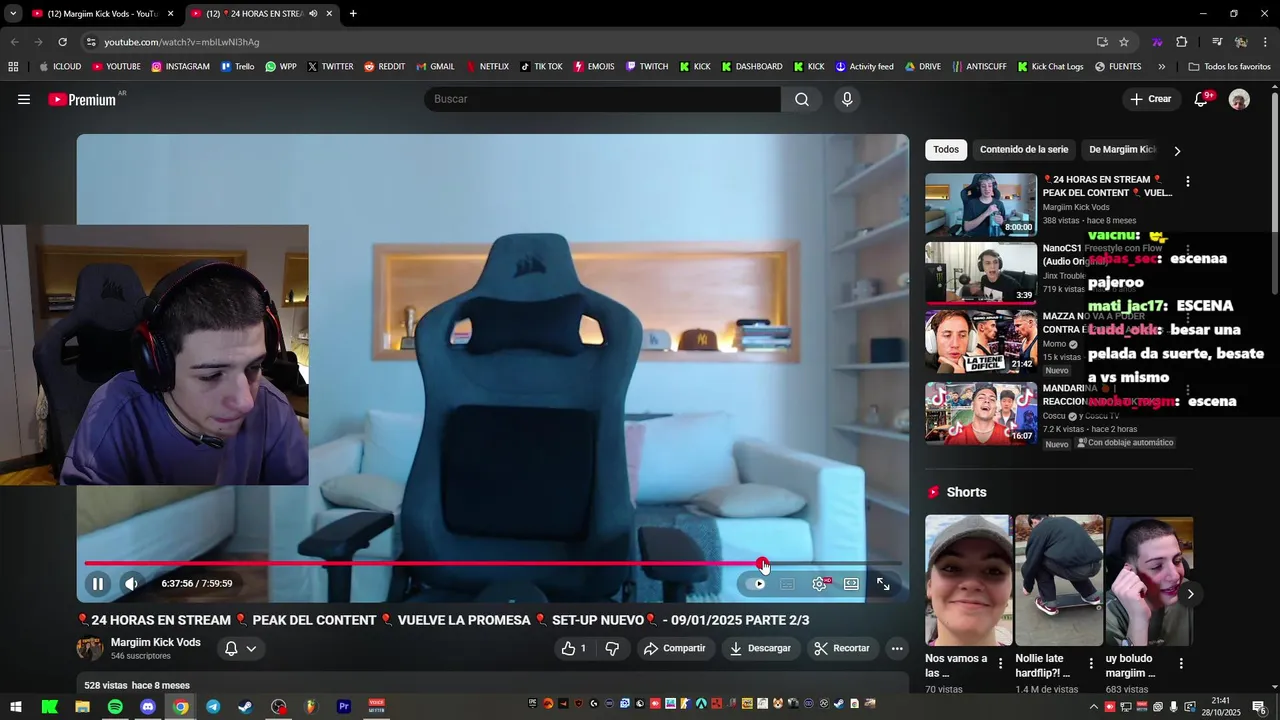Screen dimensions: 1280x720
Task: Open options for uy boludo margiim short
Action: tap(1181, 664)
